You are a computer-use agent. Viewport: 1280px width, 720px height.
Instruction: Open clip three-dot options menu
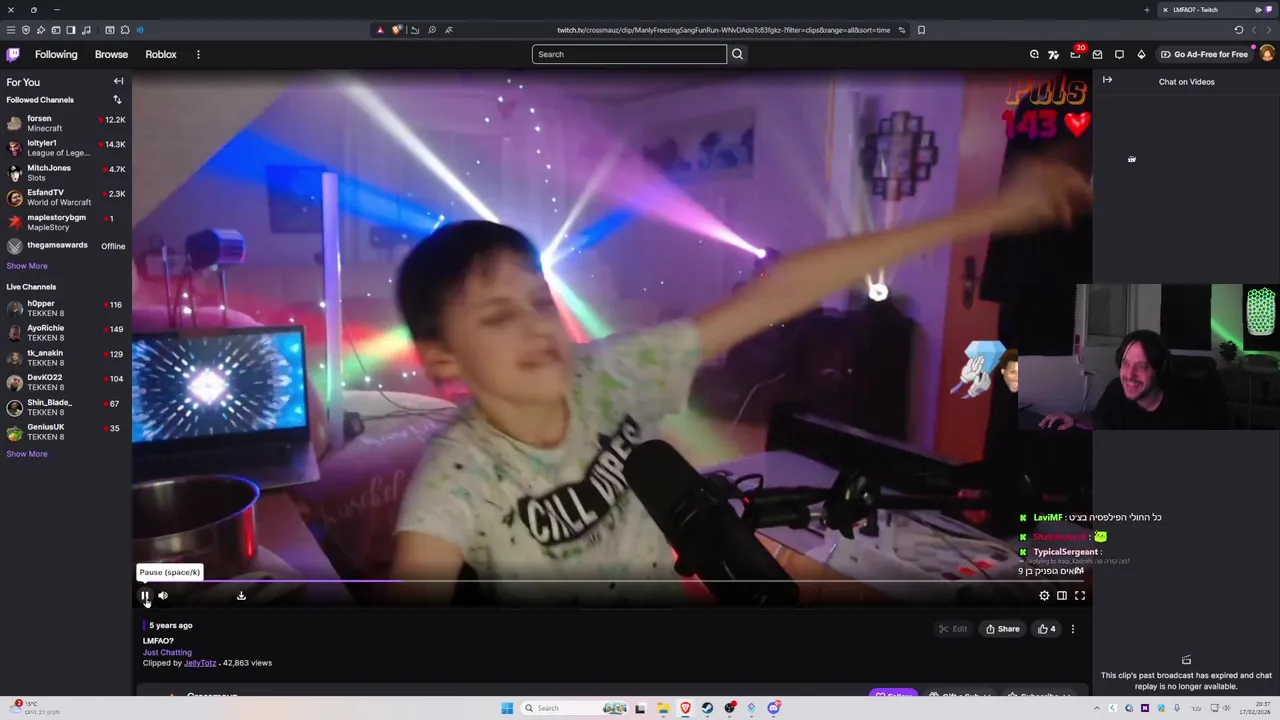point(1073,629)
